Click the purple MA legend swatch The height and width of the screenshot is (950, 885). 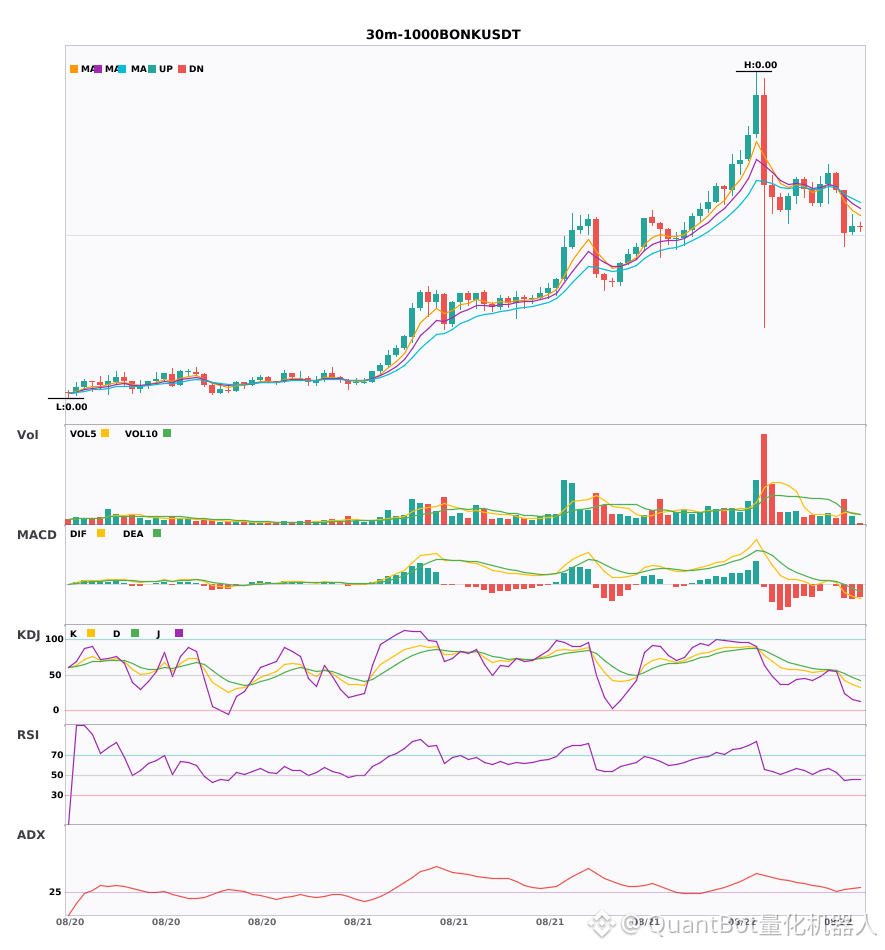click(x=98, y=69)
